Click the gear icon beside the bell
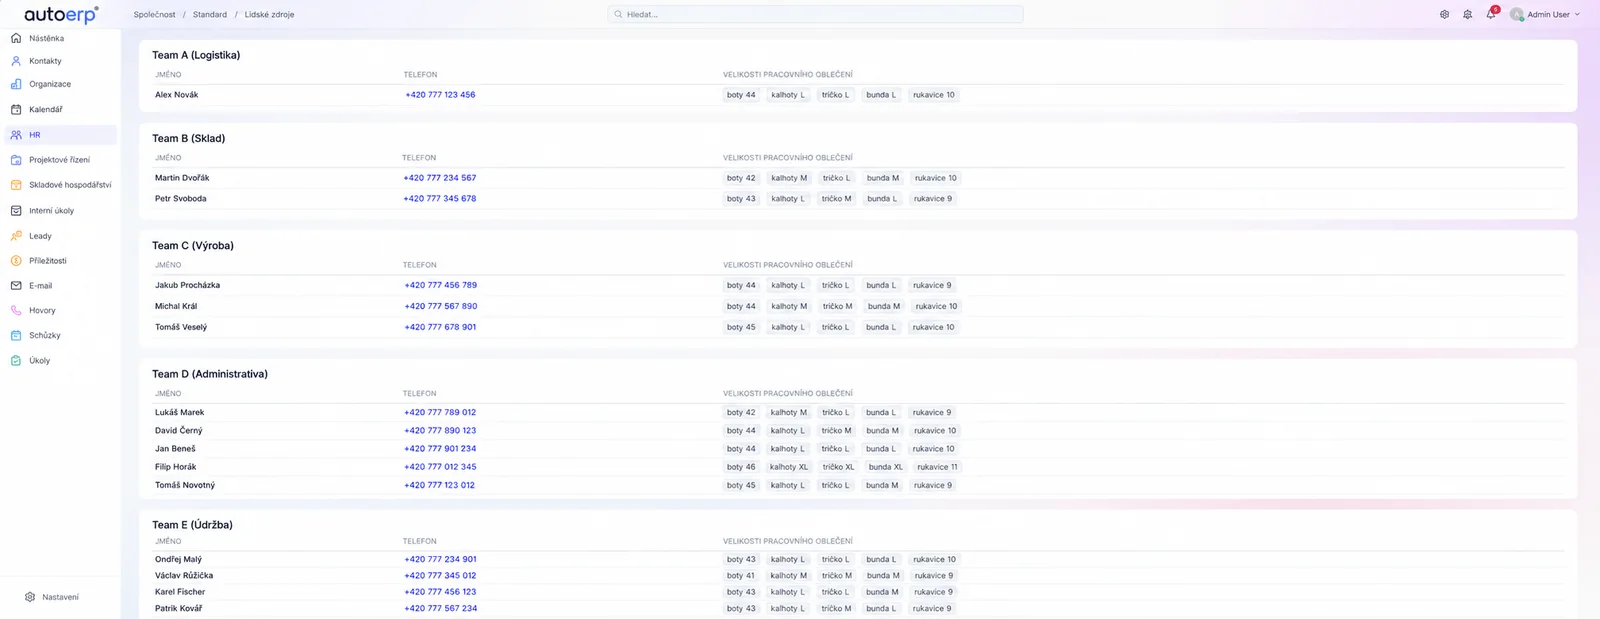 pos(1467,15)
